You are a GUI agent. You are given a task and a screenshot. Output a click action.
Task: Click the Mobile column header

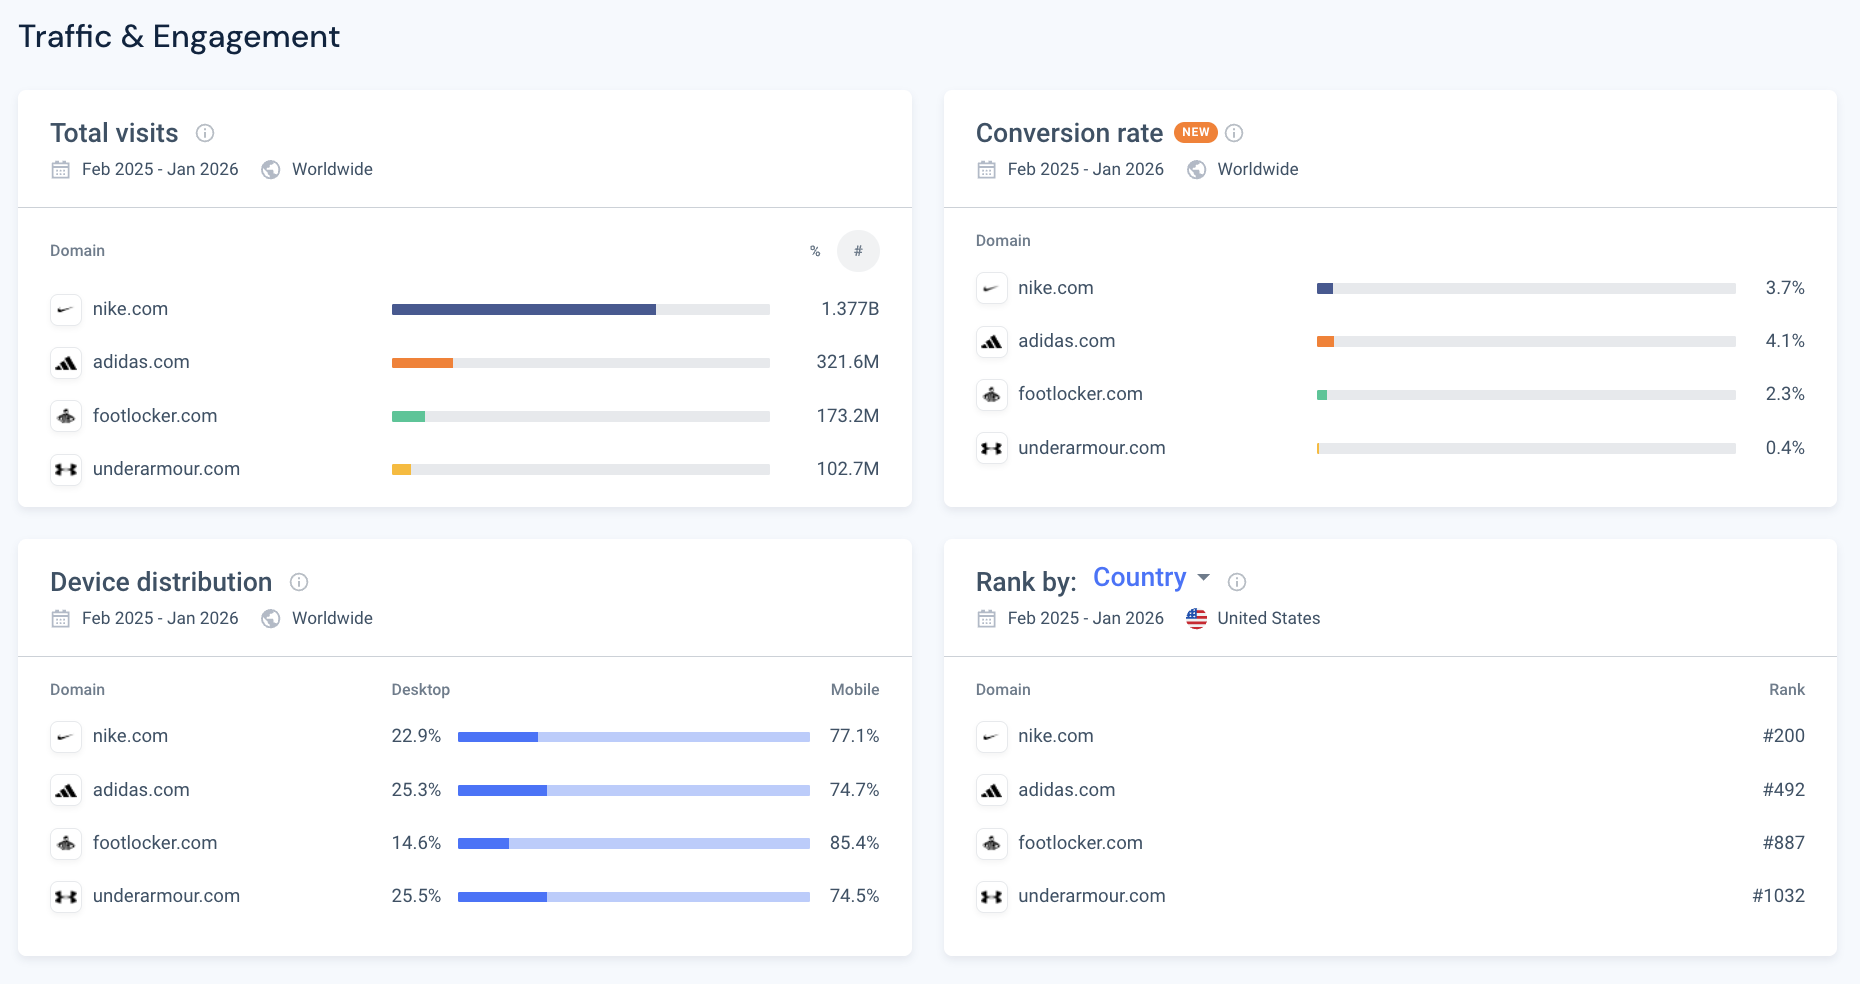(x=855, y=690)
